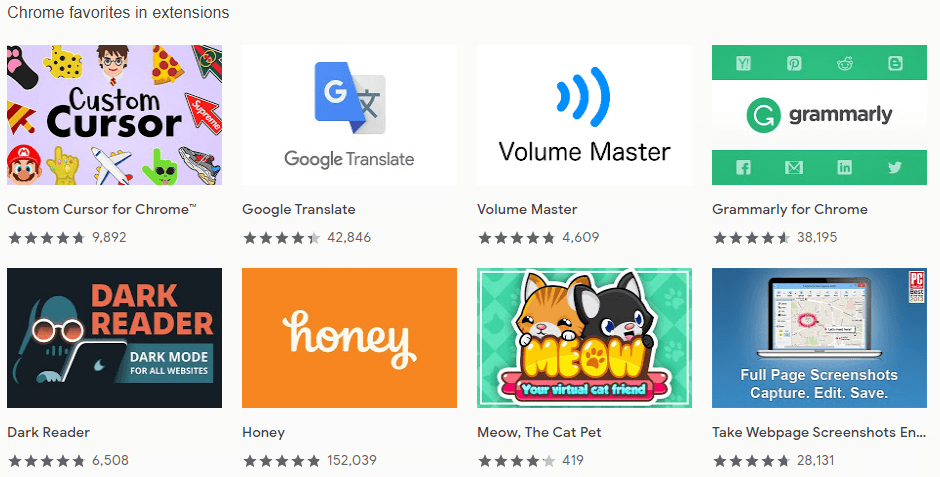Viewport: 940px width, 477px height.
Task: Open the Meow cat pet thumbnail
Action: pos(585,338)
